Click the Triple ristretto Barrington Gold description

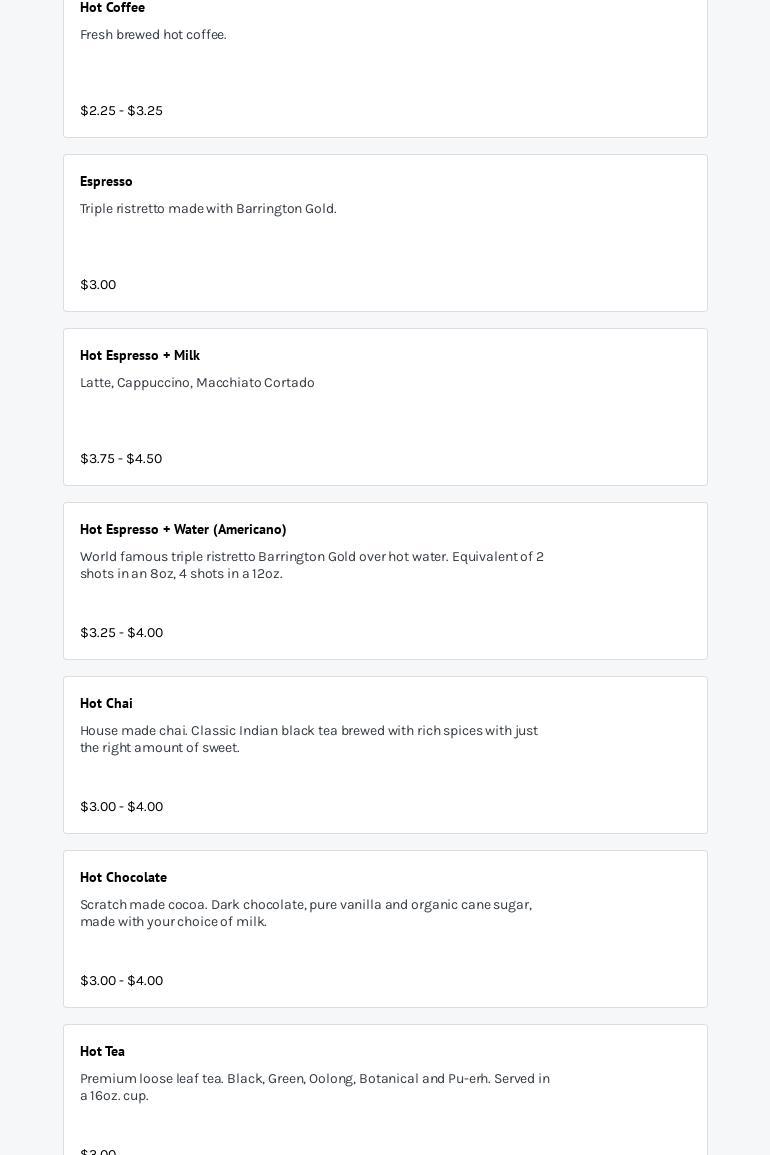pyautogui.click(x=208, y=209)
